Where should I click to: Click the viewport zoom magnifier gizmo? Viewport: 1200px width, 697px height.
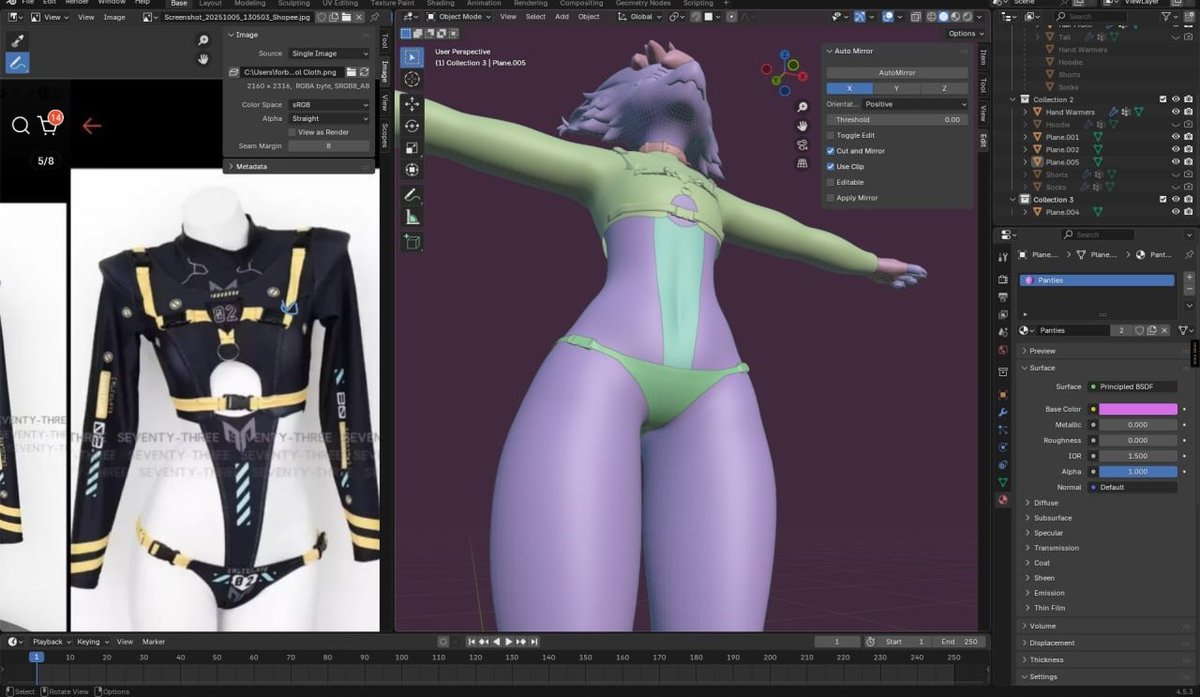click(x=802, y=107)
